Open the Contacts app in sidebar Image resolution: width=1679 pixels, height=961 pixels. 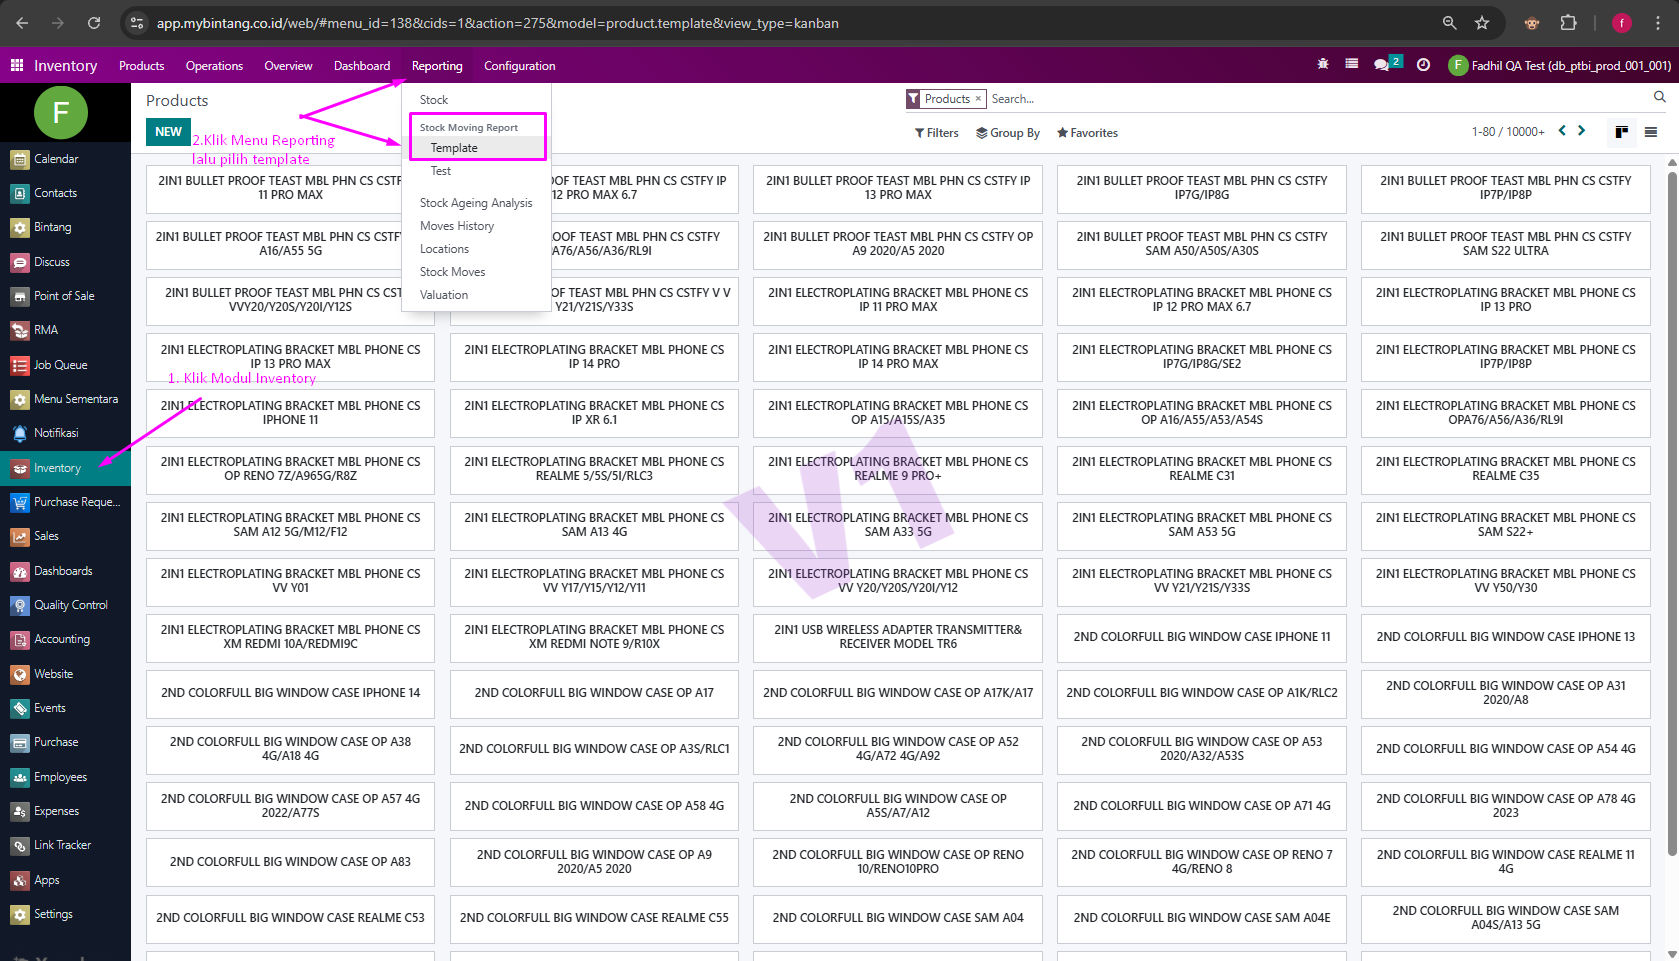pyautogui.click(x=65, y=193)
